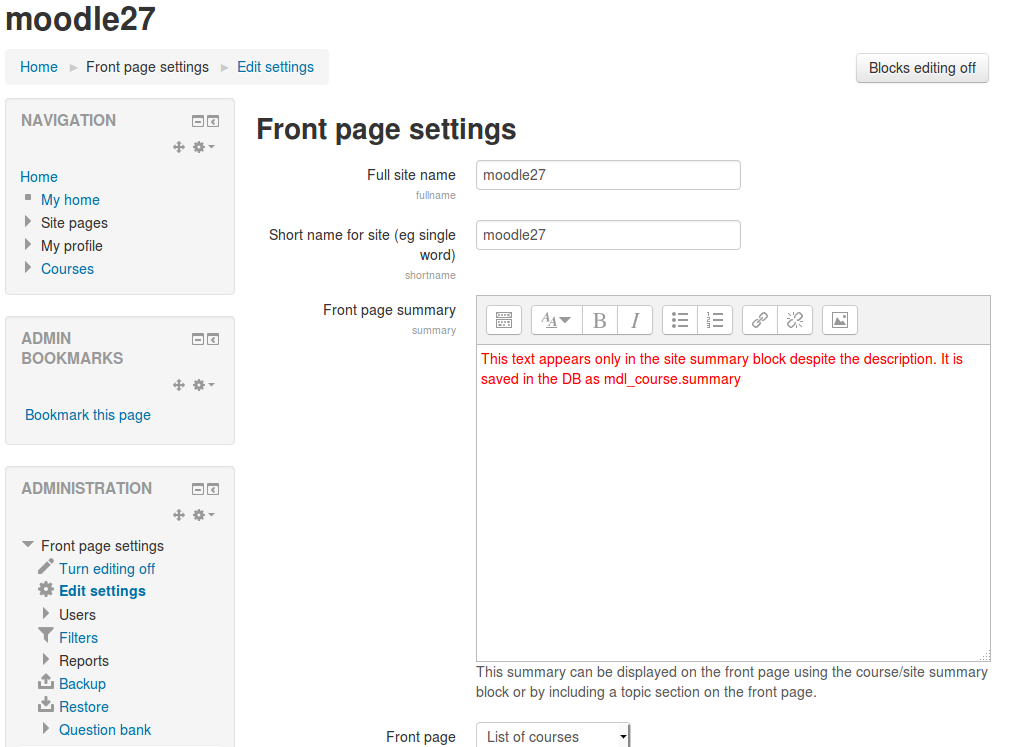Expand Courses tree node arrow
1009x747 pixels.
click(28, 267)
